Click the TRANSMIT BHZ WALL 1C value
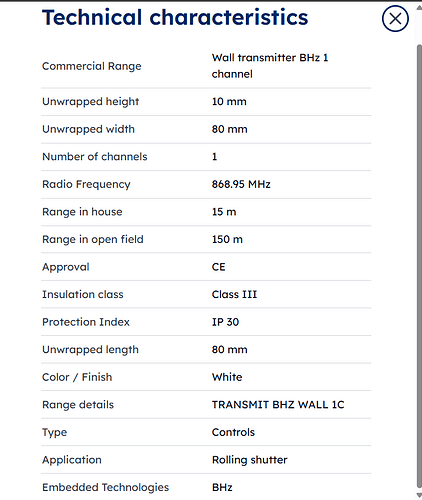Image resolution: width=422 pixels, height=500 pixels. [x=278, y=405]
